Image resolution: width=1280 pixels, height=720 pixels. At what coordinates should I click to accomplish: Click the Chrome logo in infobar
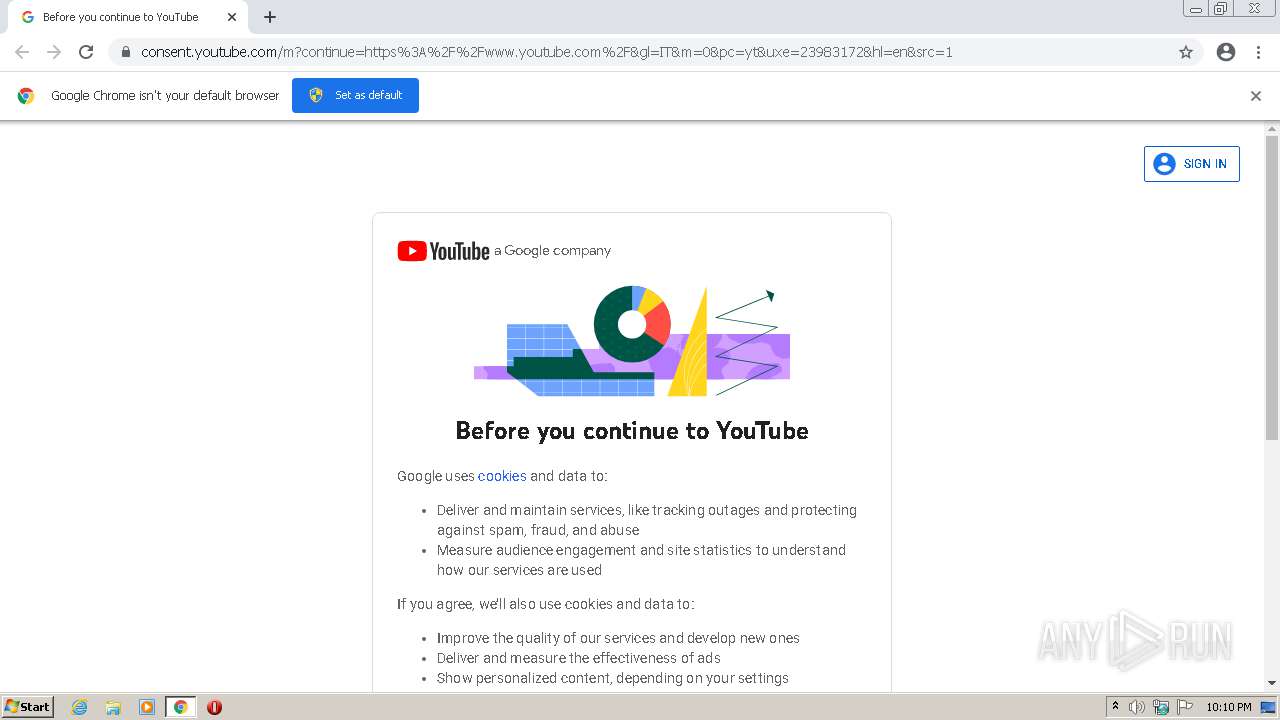coord(26,96)
